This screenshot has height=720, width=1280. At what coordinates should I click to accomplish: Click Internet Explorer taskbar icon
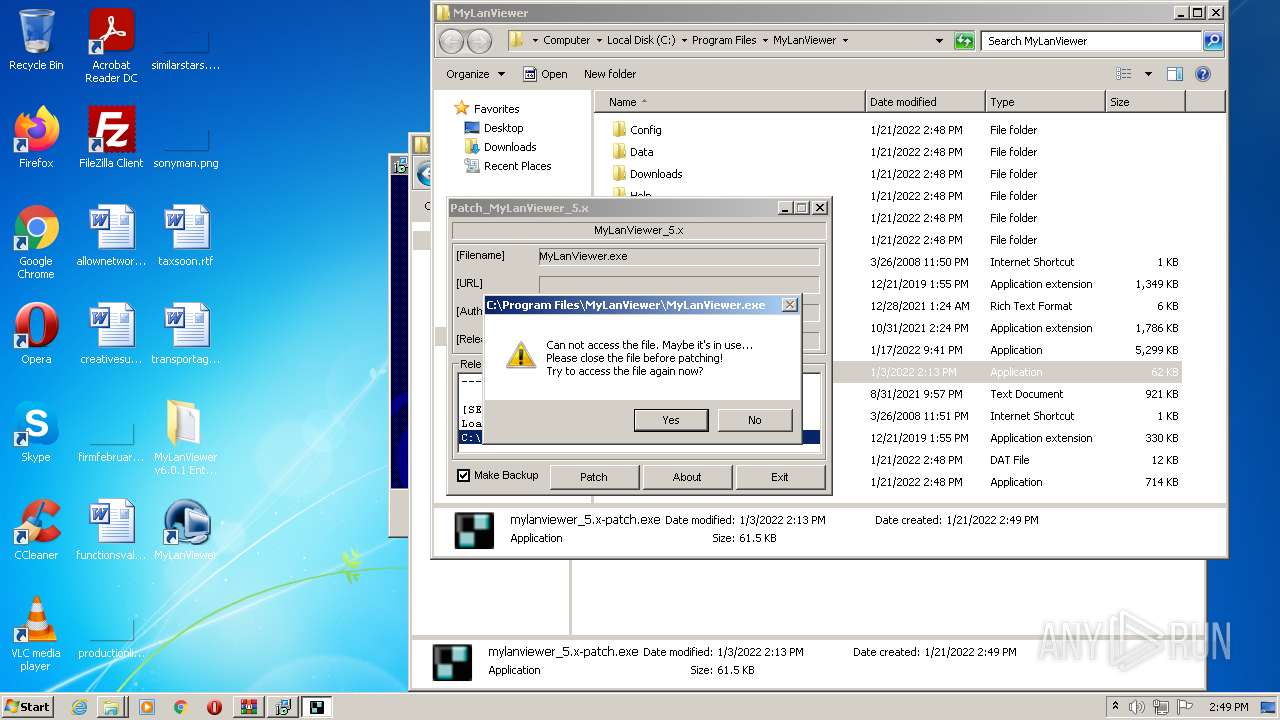pyautogui.click(x=79, y=707)
